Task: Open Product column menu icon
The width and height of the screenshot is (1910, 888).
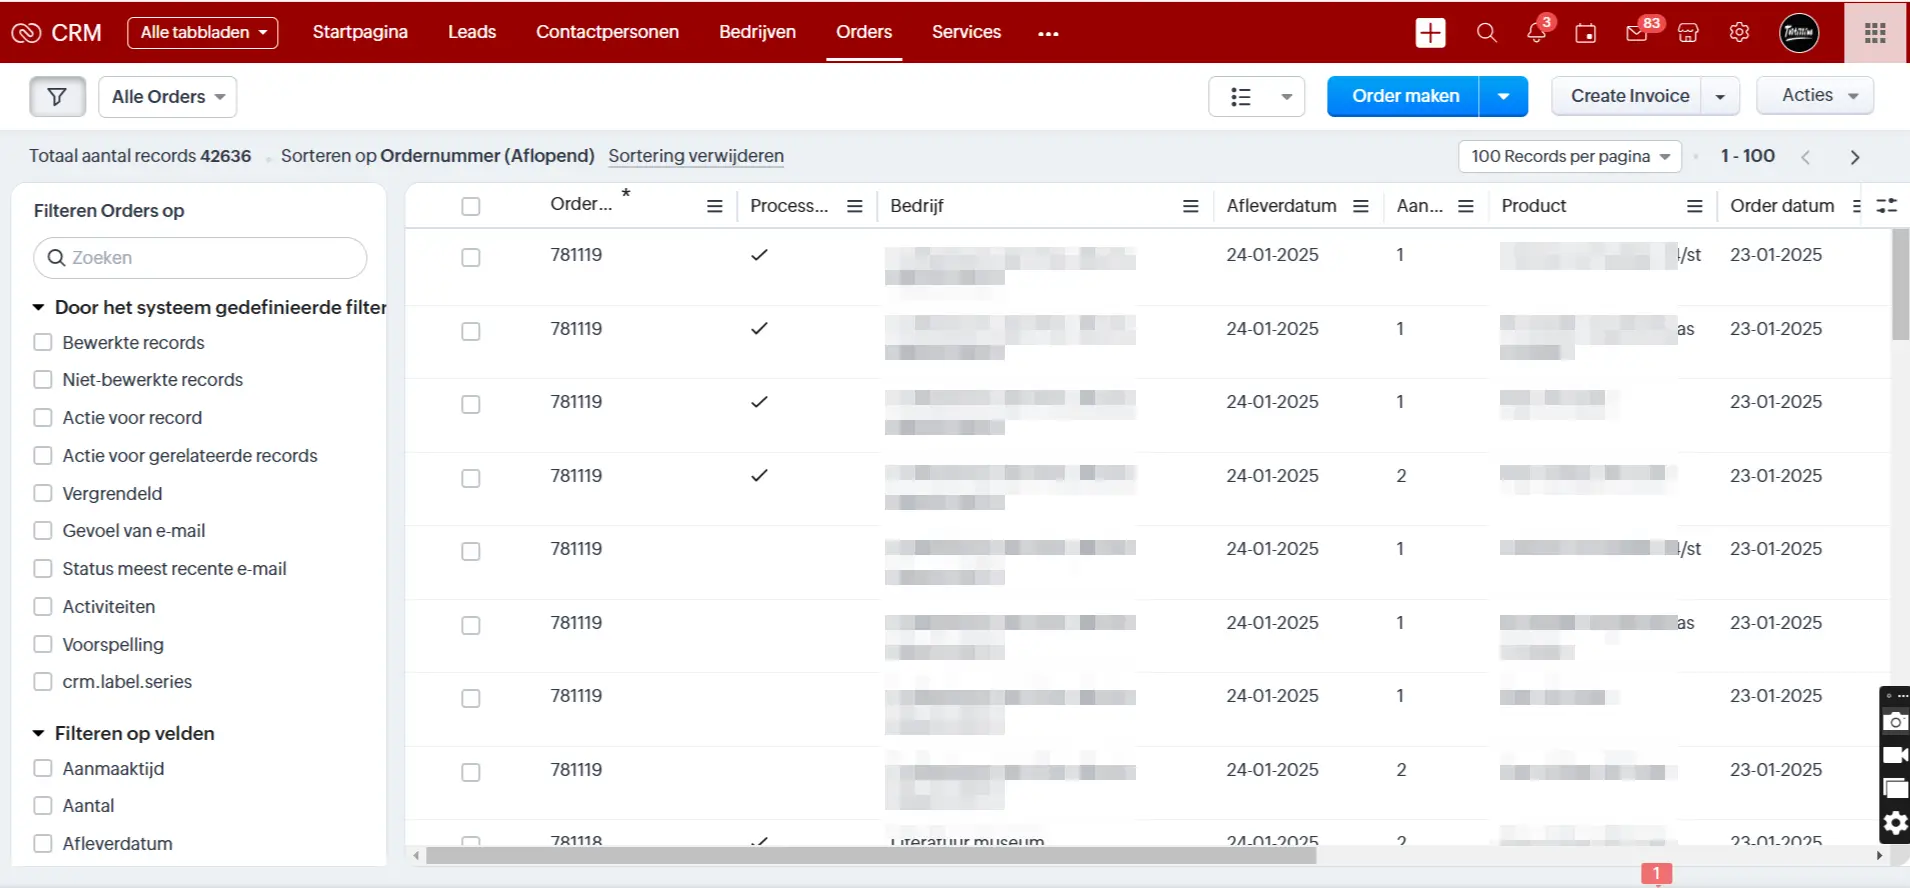Action: (1695, 206)
